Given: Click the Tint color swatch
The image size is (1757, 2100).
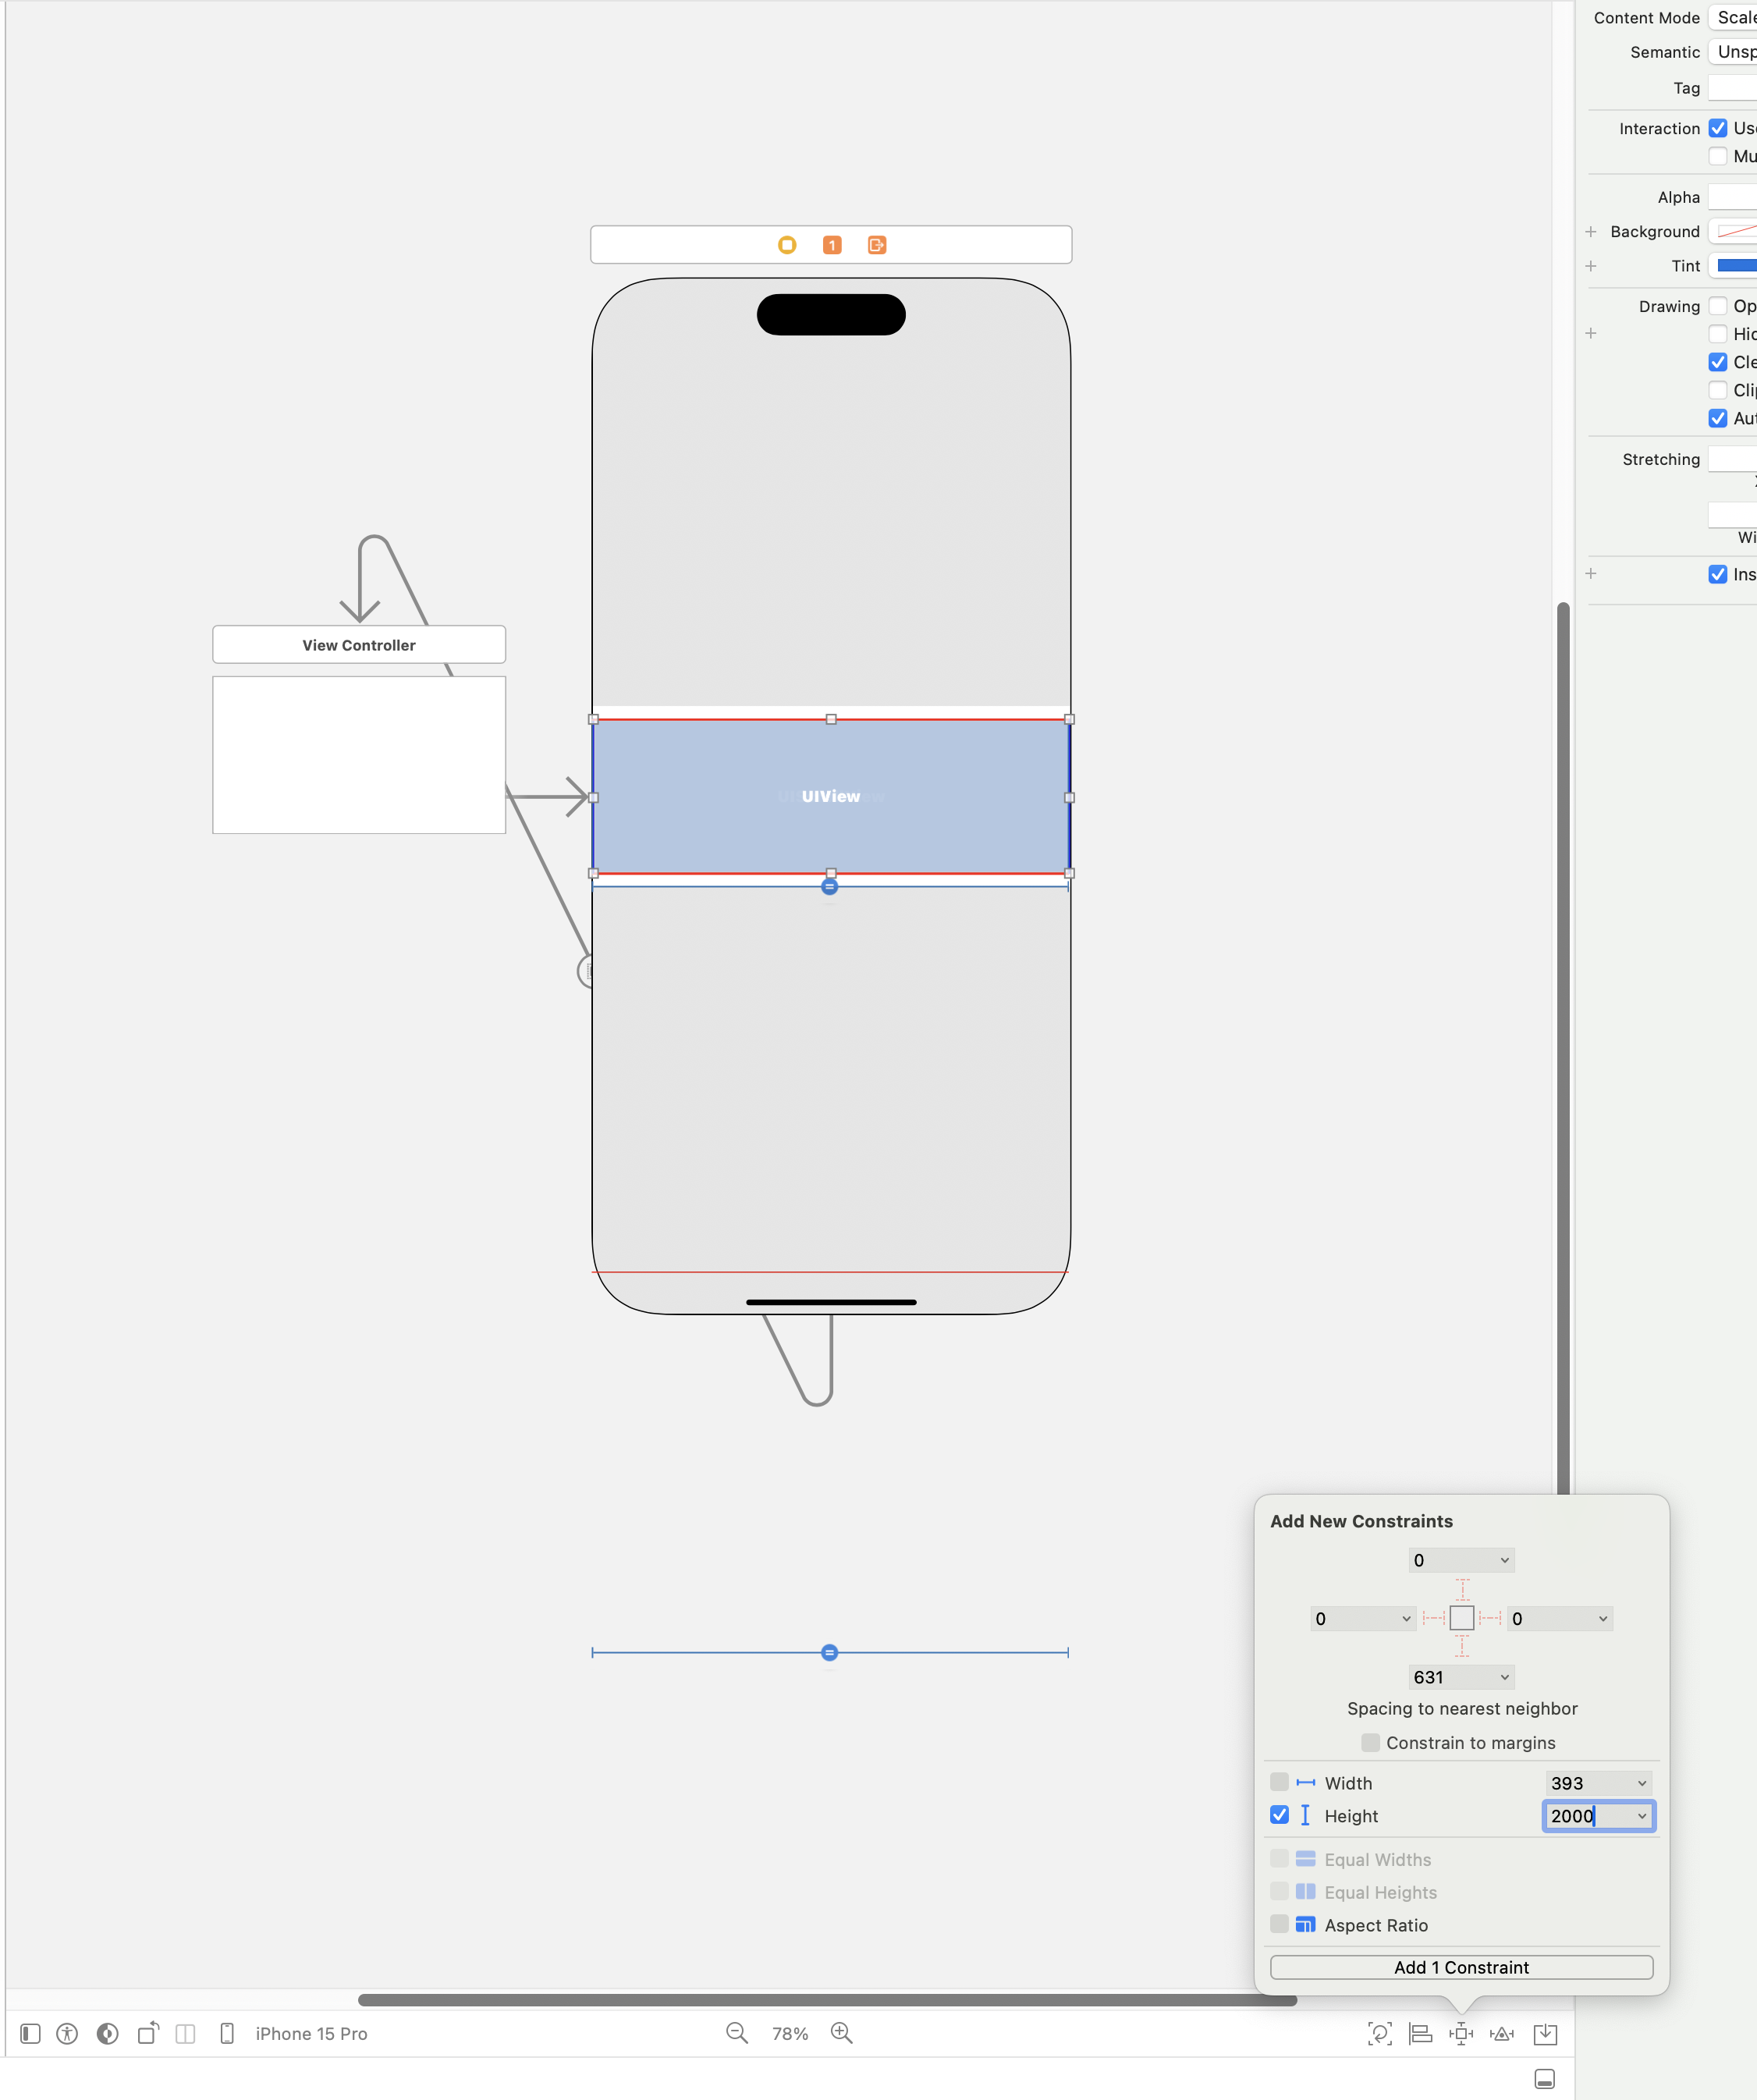Looking at the screenshot, I should tap(1736, 265).
